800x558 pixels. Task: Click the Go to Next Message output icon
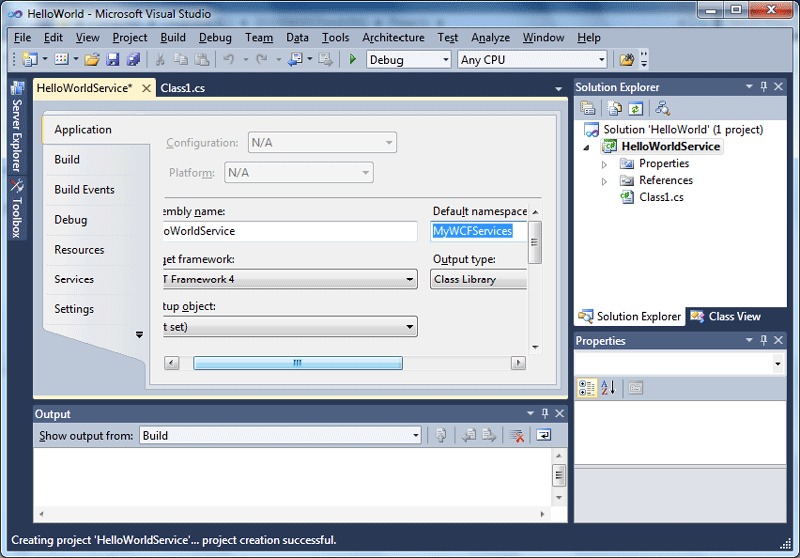pyautogui.click(x=489, y=435)
